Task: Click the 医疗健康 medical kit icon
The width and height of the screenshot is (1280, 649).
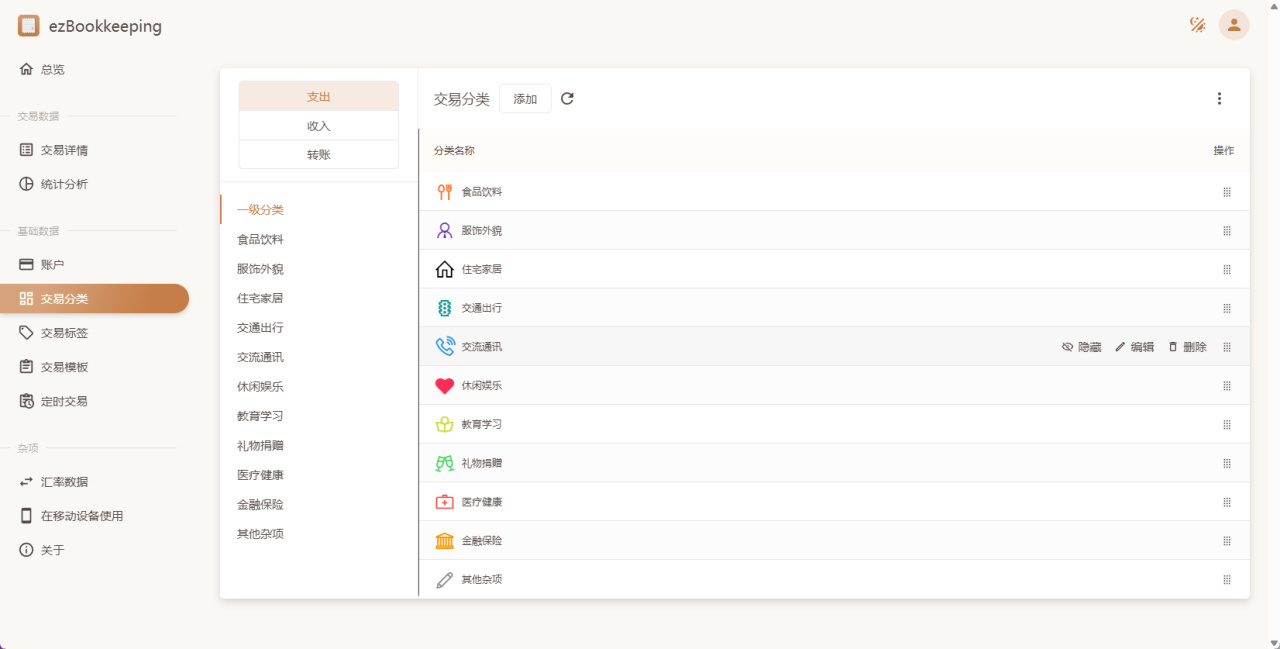Action: [x=445, y=502]
